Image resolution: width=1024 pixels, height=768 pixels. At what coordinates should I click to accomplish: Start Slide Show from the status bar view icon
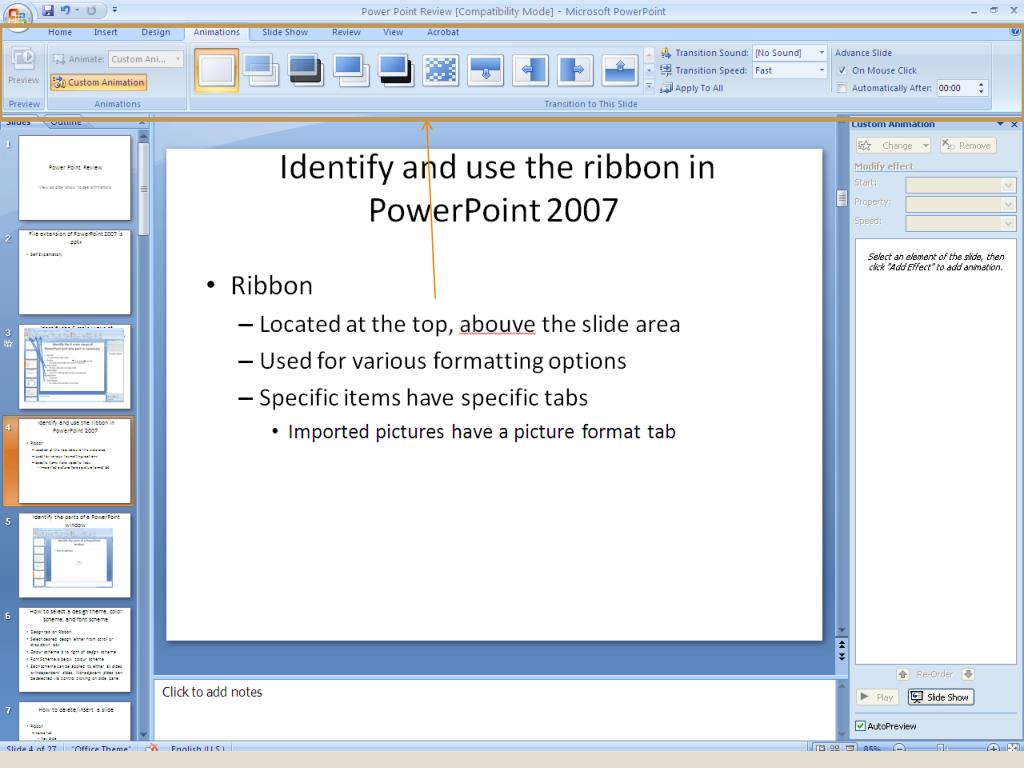click(x=850, y=748)
